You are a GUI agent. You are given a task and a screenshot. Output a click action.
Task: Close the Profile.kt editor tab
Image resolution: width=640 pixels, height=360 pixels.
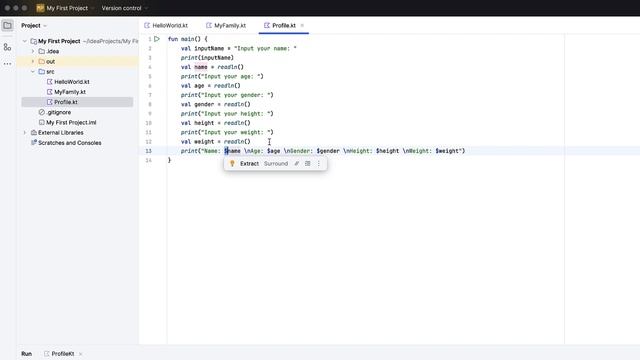point(302,25)
